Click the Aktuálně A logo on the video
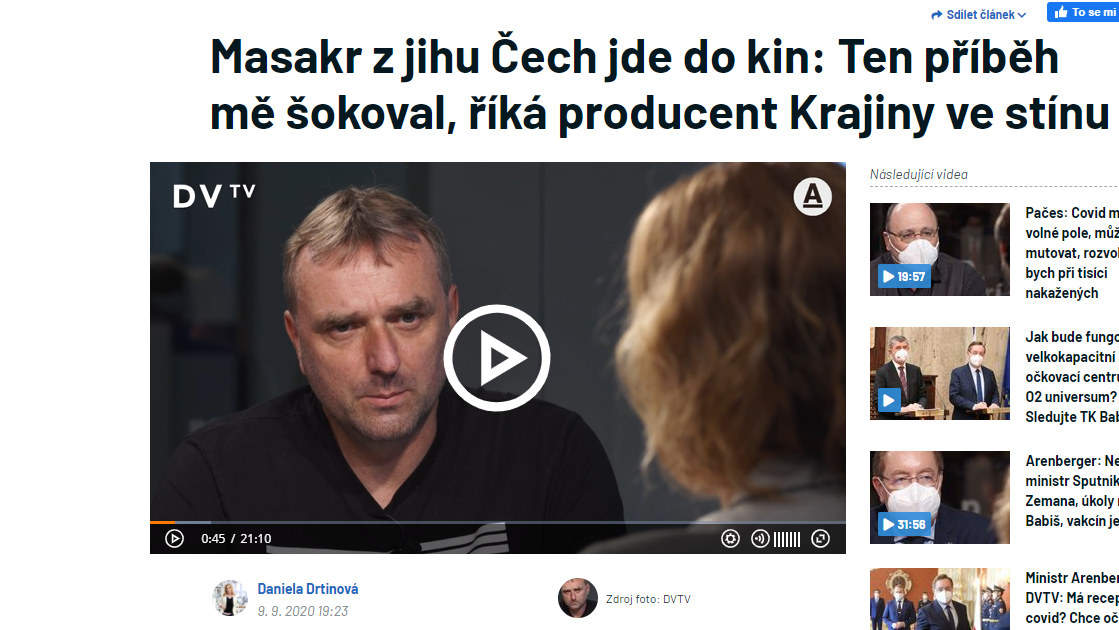1119x630 pixels. click(x=812, y=196)
